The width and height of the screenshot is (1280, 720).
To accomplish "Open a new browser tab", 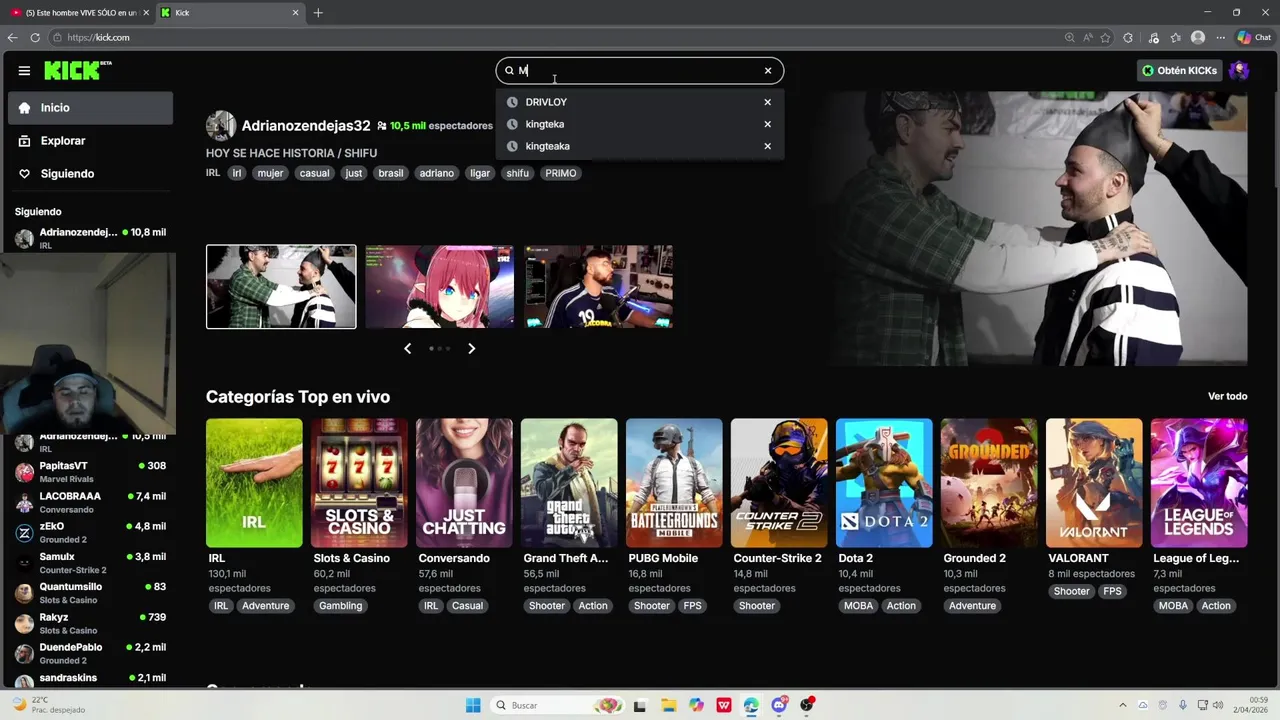I will (x=318, y=13).
